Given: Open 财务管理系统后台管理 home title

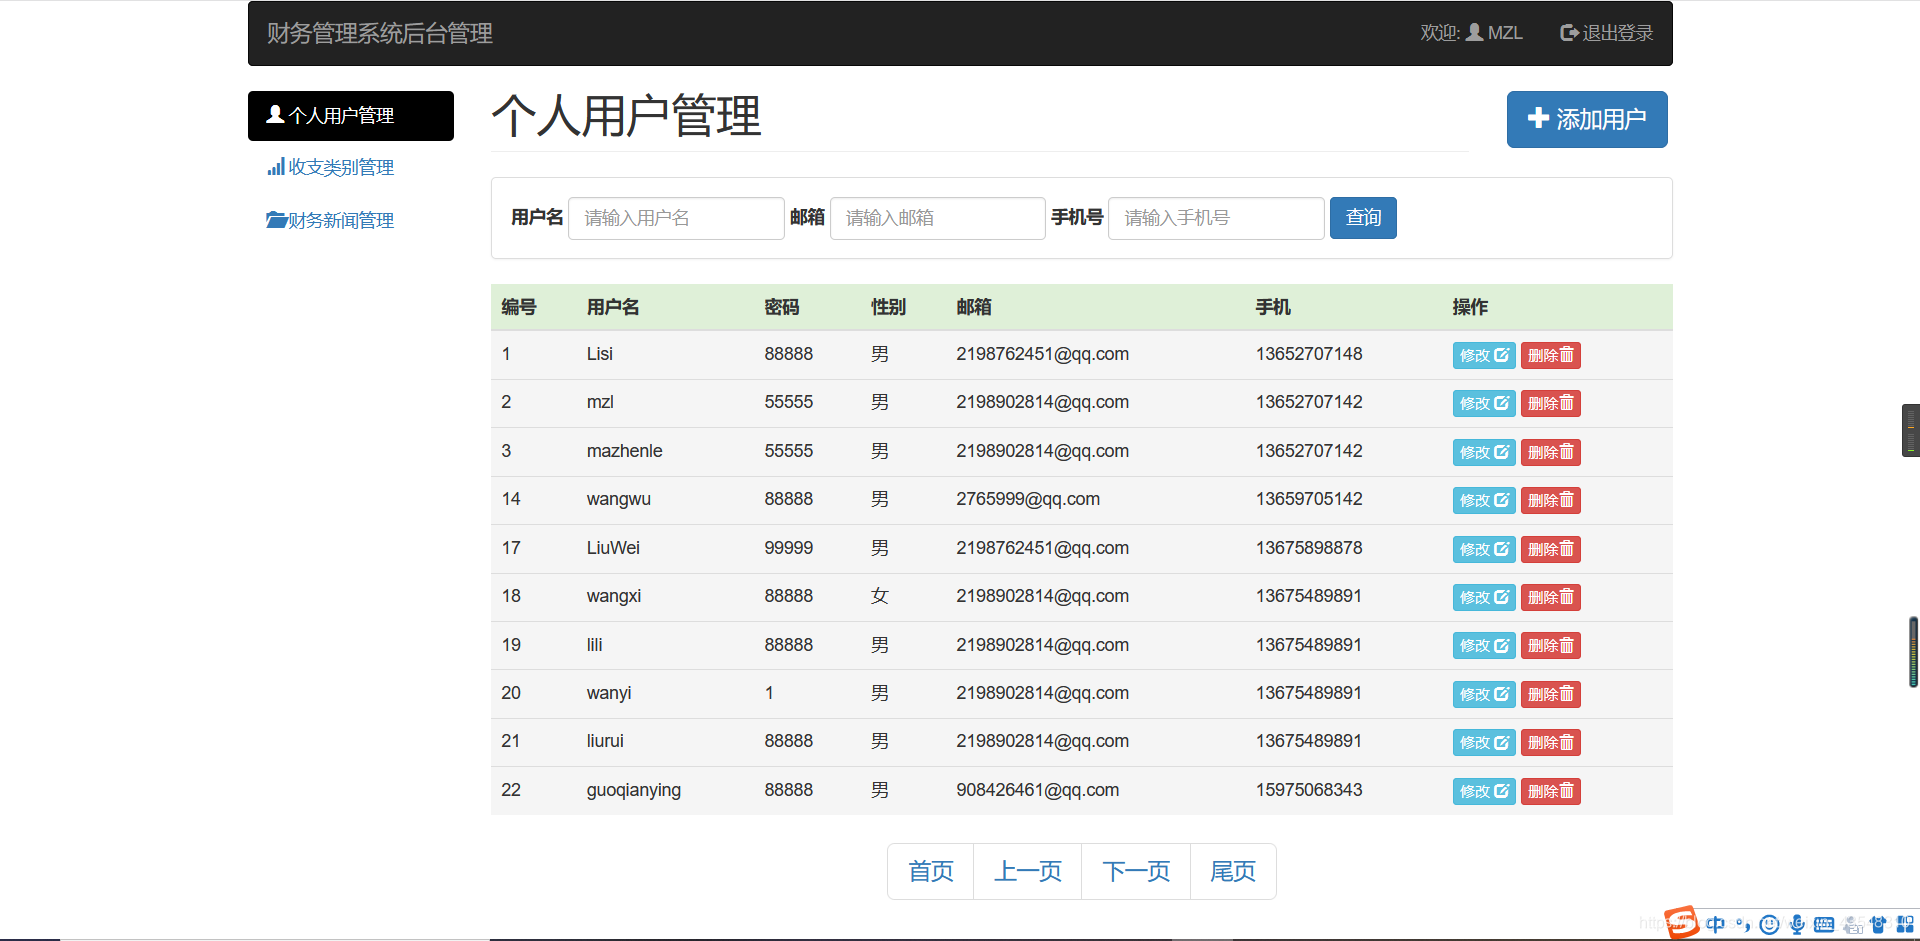Looking at the screenshot, I should [379, 33].
